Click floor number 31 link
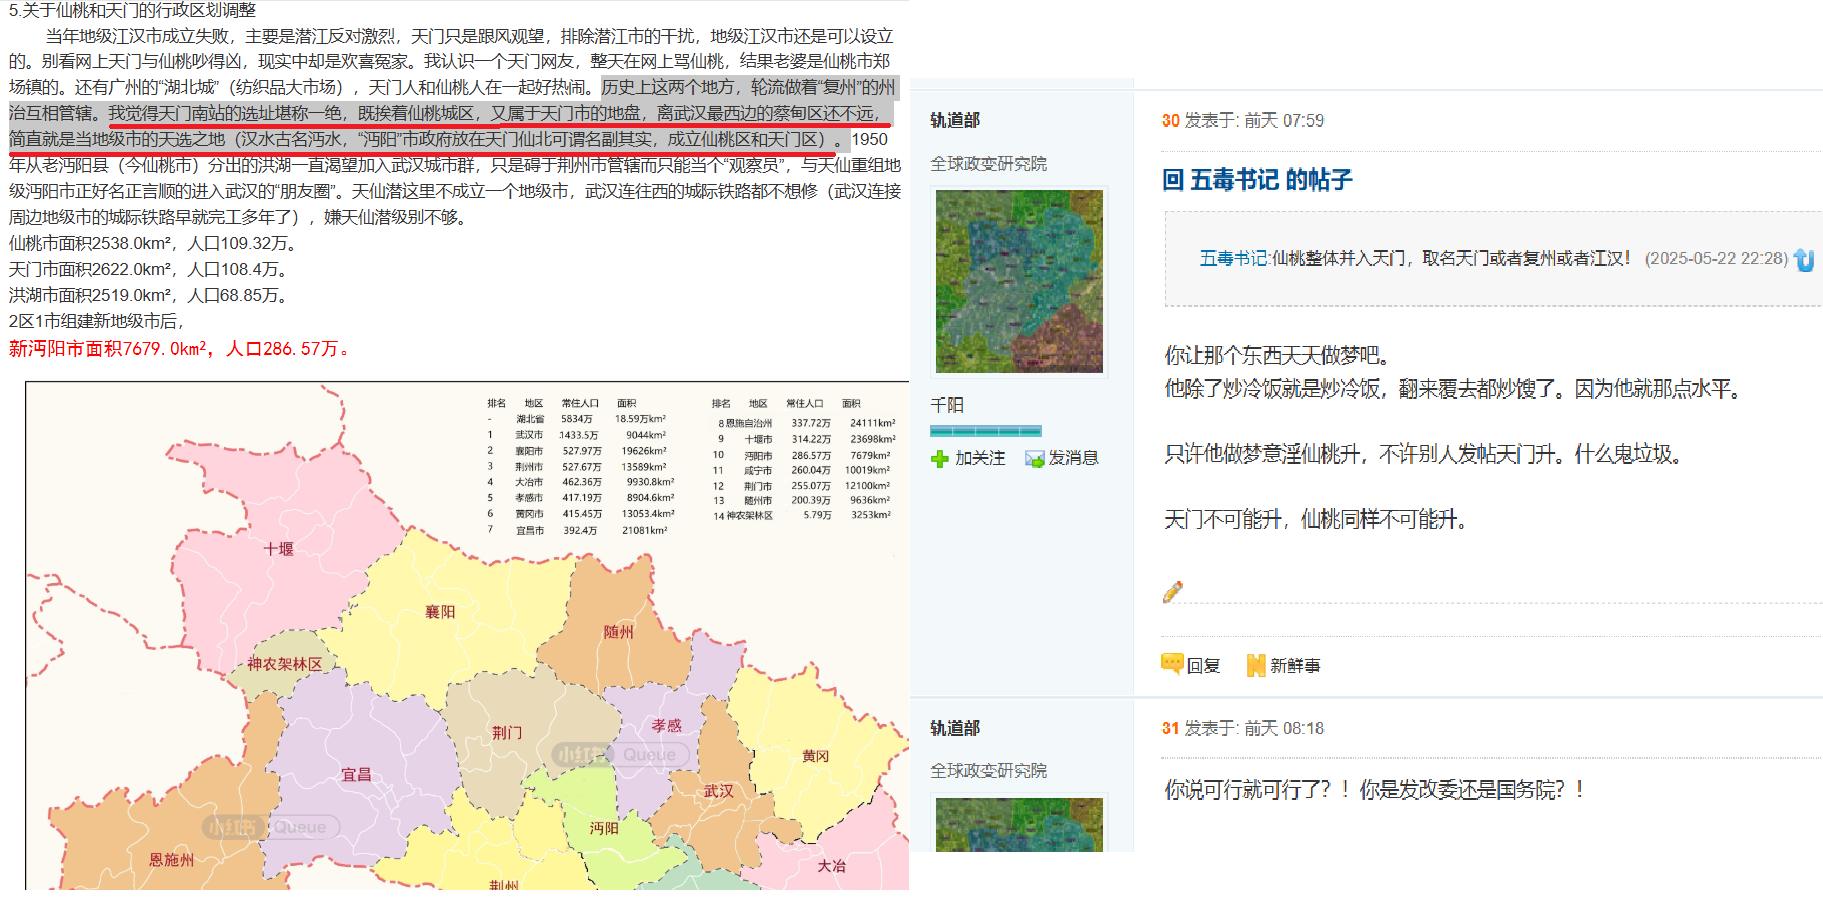The image size is (1823, 906). coord(1170,728)
